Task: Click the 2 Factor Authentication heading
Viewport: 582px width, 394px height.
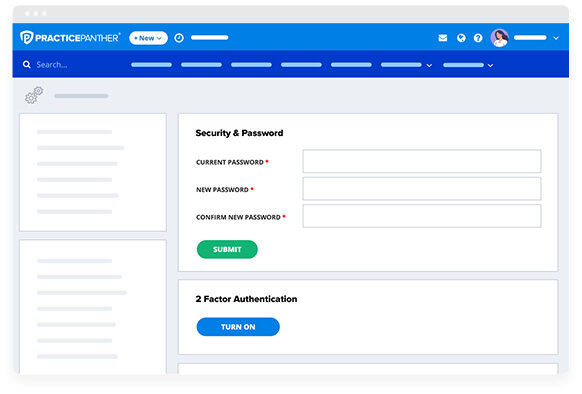Action: point(246,299)
